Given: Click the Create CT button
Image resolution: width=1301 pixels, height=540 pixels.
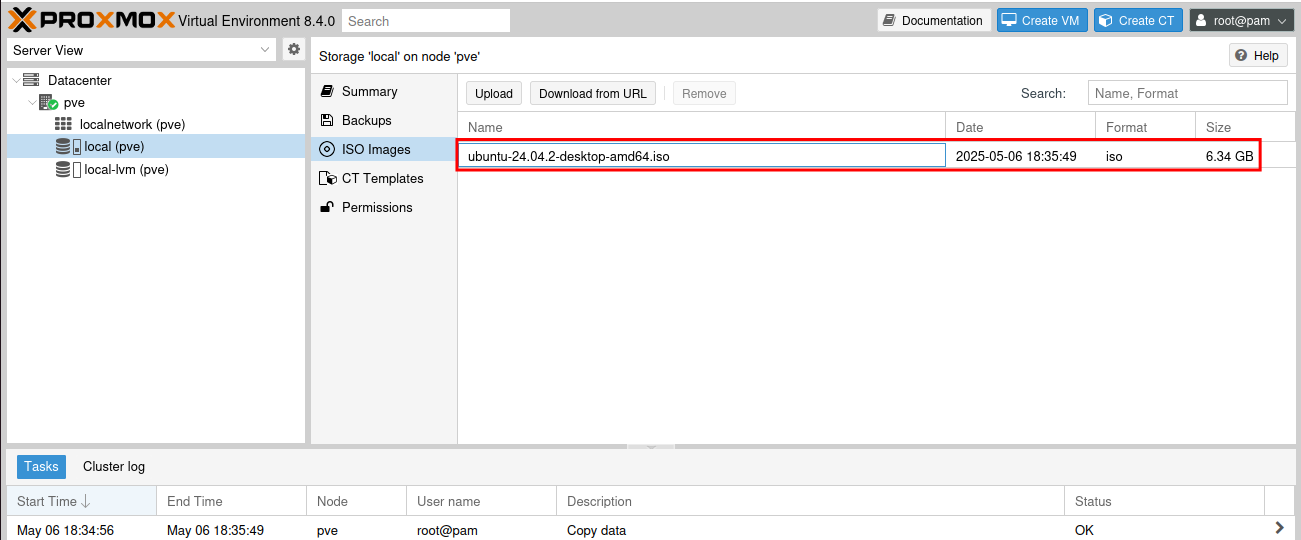Looking at the screenshot, I should 1138,20.
